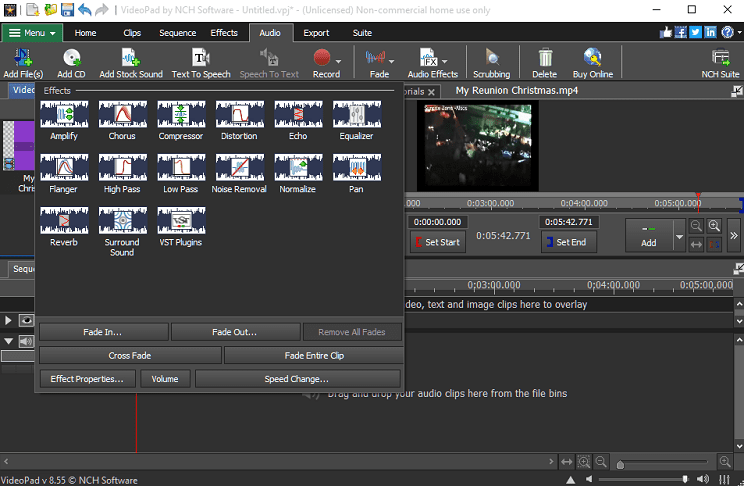
Task: Apply the High Pass filter
Action: pyautogui.click(x=122, y=174)
